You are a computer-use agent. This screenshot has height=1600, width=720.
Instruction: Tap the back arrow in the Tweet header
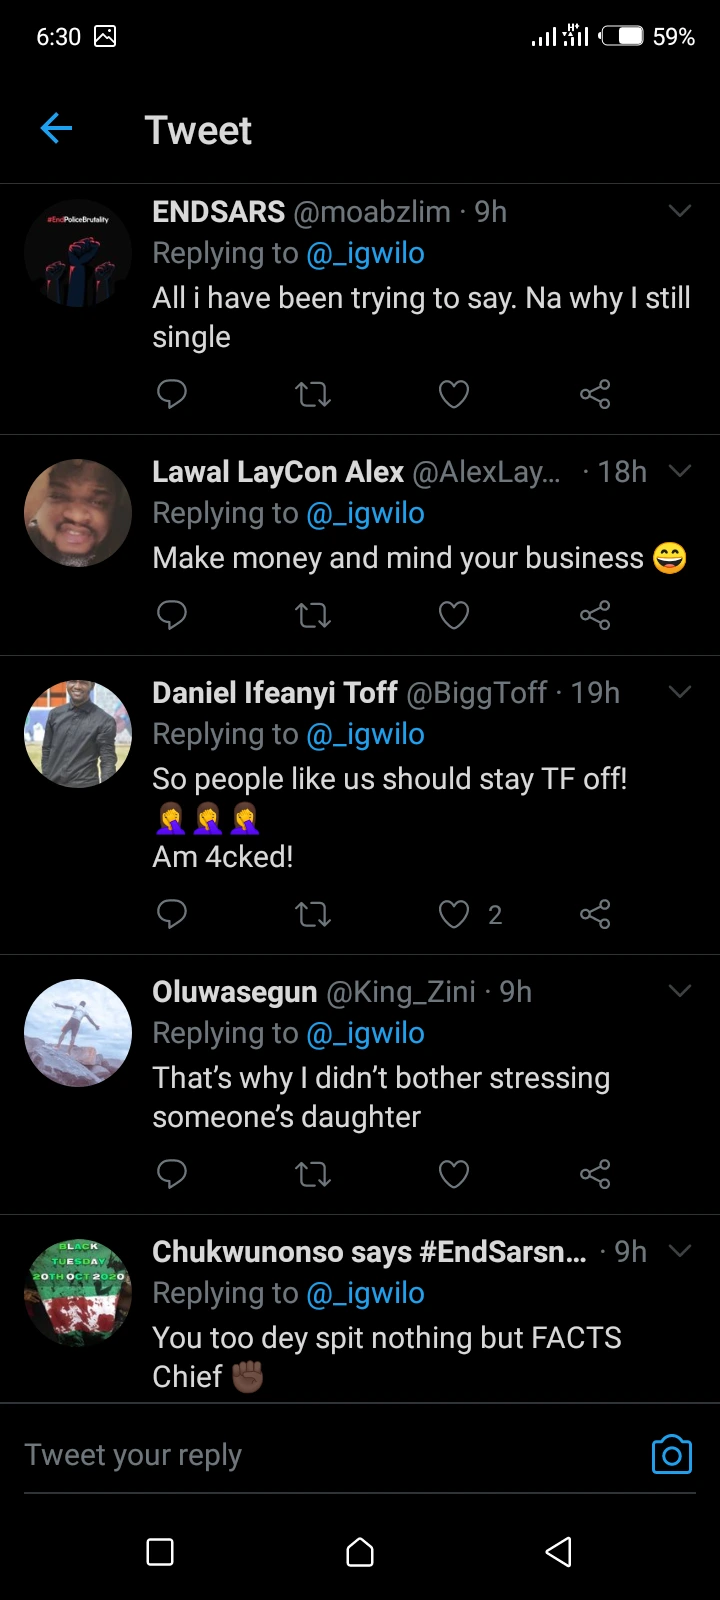tap(57, 129)
